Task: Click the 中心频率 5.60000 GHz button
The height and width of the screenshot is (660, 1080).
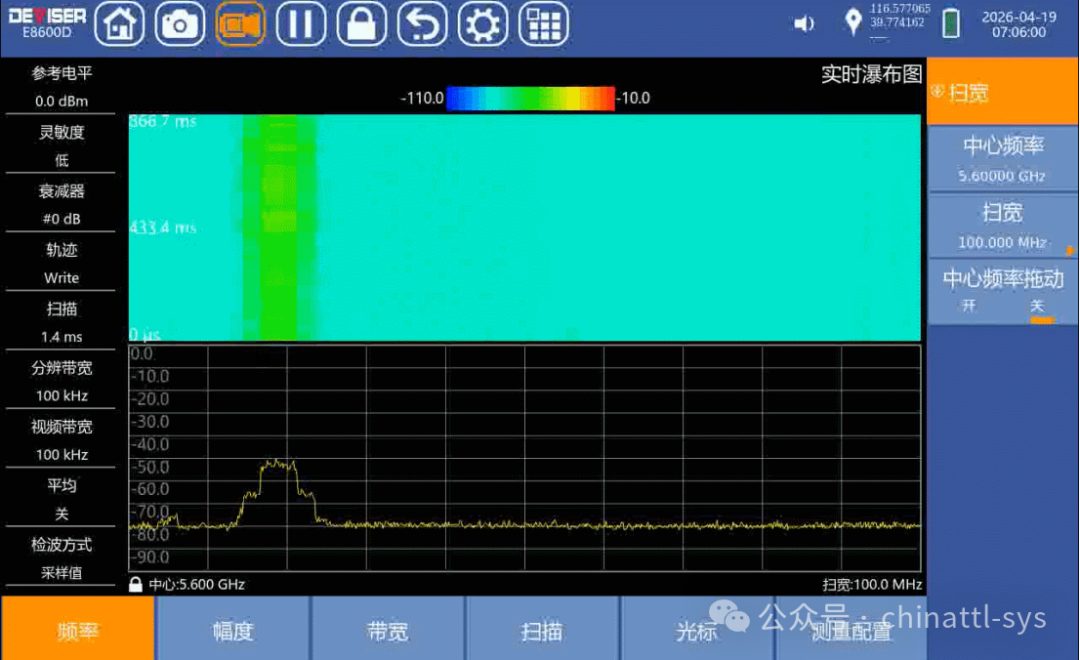Action: [1002, 159]
